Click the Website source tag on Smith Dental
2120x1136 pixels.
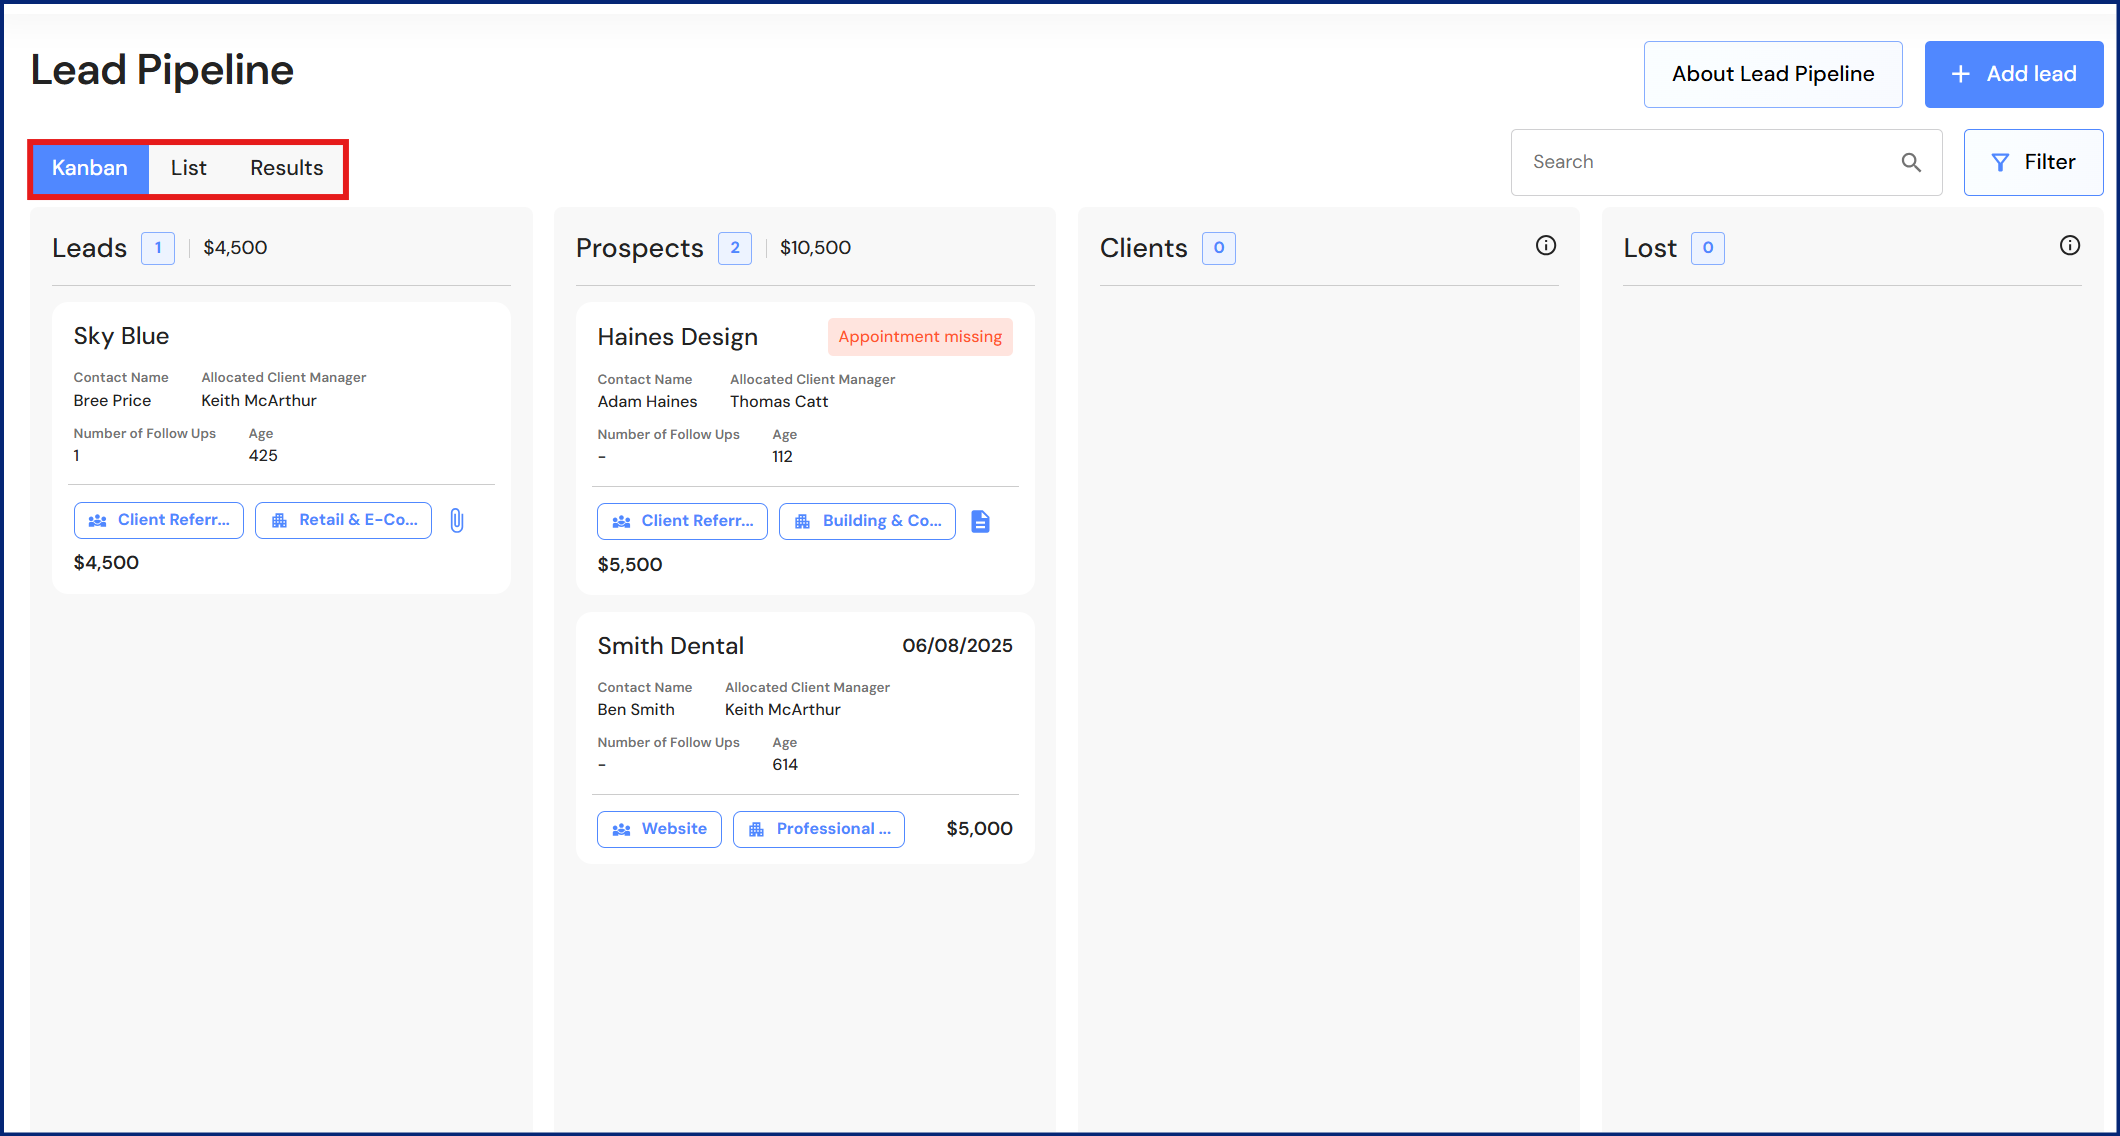pyautogui.click(x=659, y=829)
